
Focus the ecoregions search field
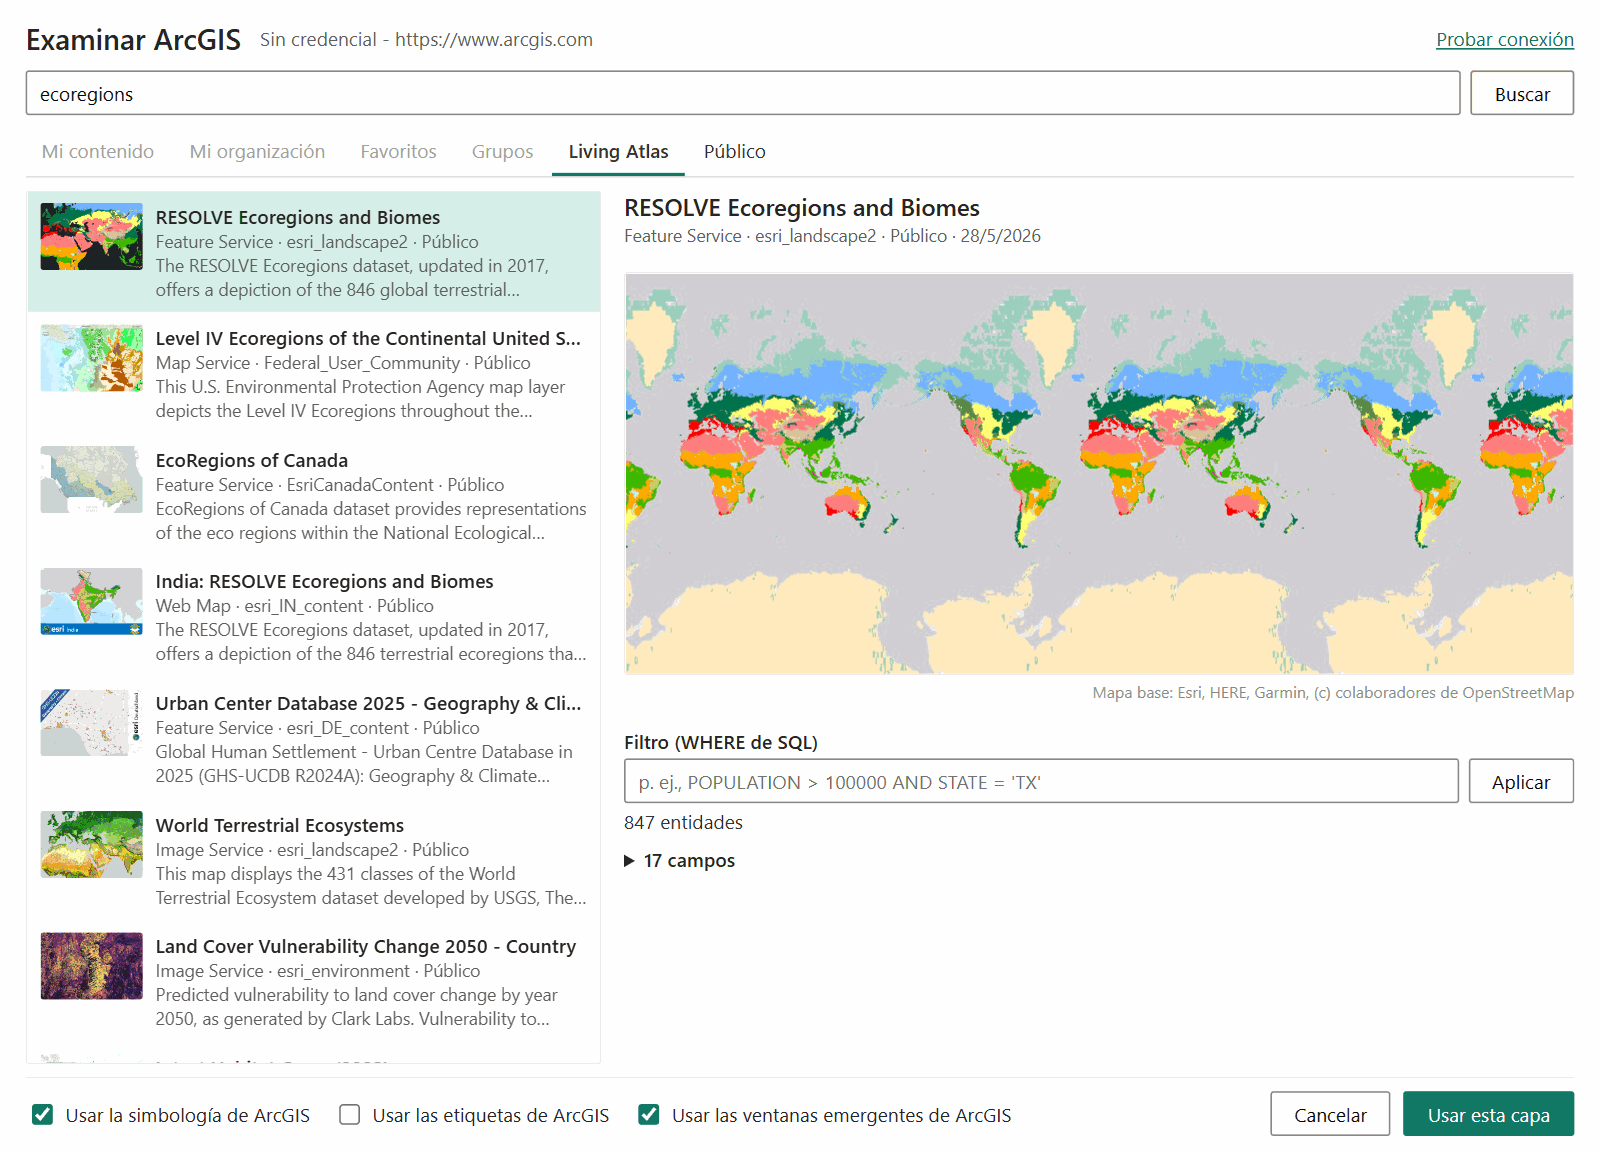[x=743, y=93]
